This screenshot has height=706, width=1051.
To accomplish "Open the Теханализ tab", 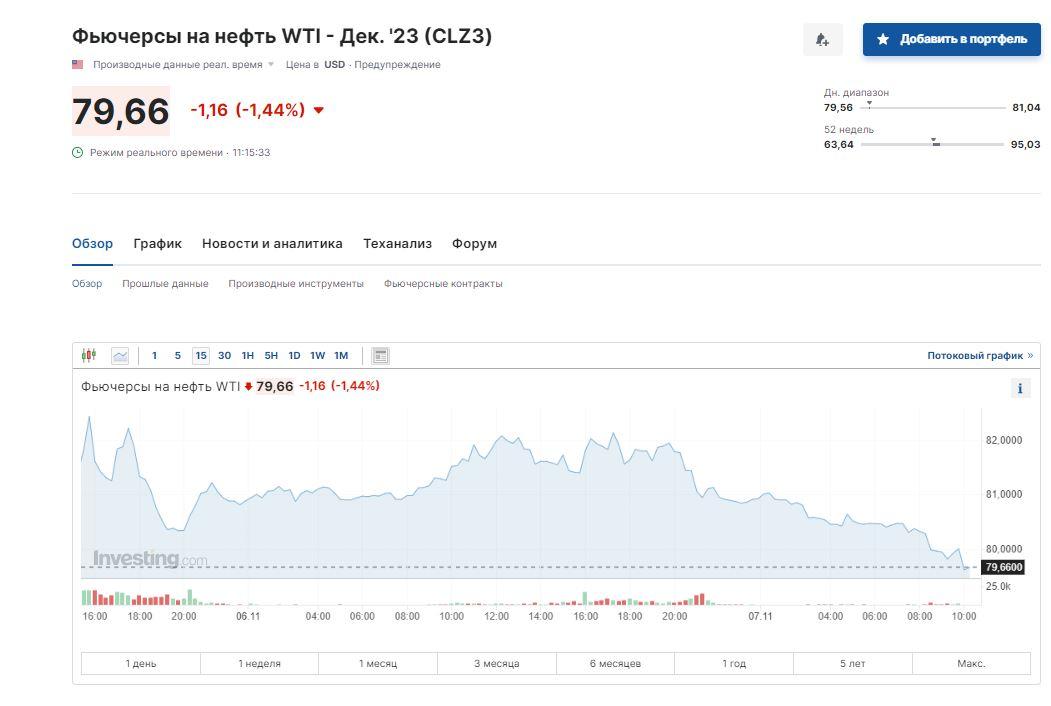I will pos(397,243).
